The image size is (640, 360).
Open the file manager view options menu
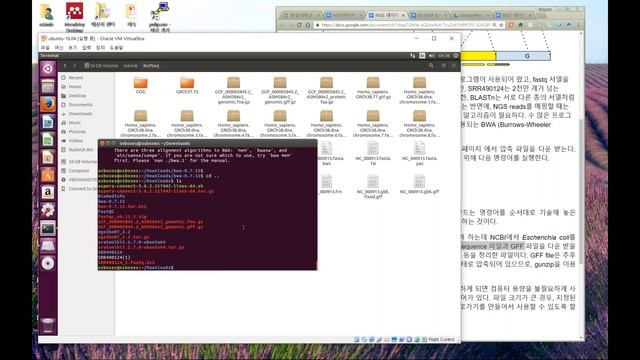(x=453, y=65)
